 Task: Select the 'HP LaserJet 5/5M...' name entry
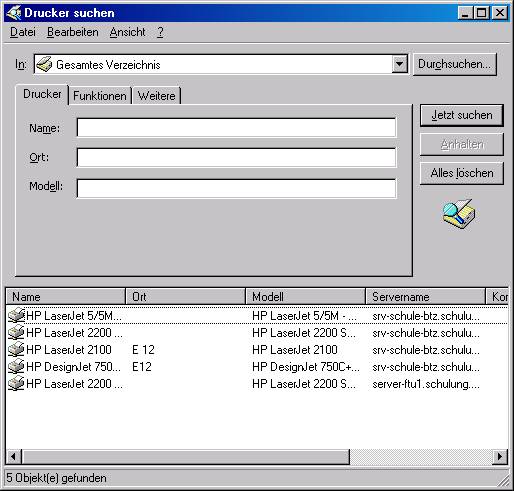(74, 316)
